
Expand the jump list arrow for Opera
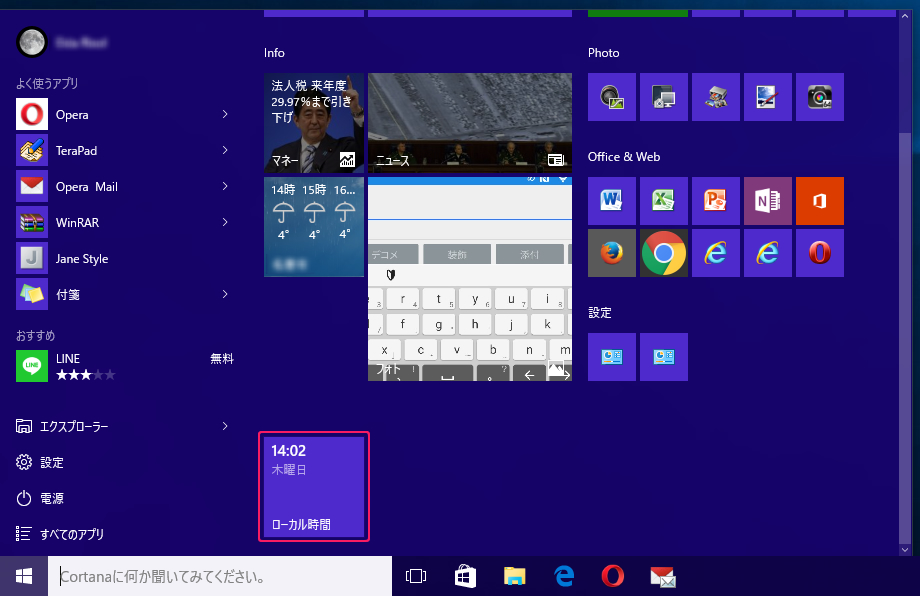pyautogui.click(x=225, y=114)
